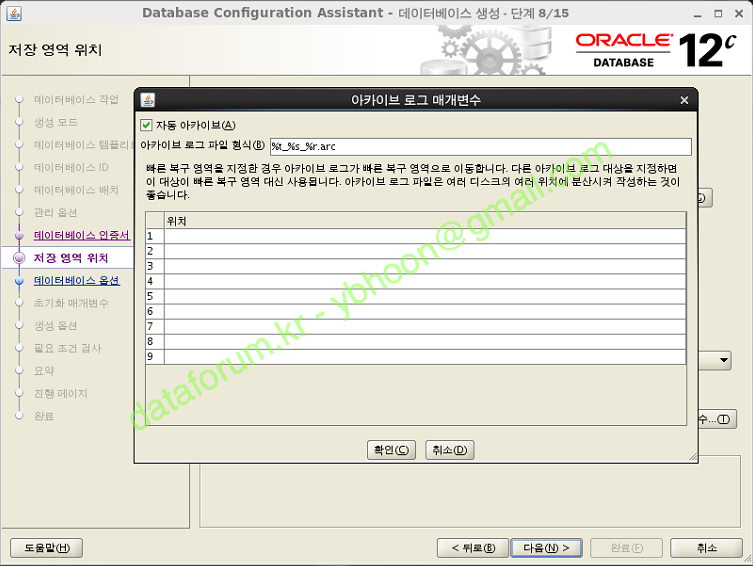Go back using the 뒤로 button

pyautogui.click(x=472, y=548)
